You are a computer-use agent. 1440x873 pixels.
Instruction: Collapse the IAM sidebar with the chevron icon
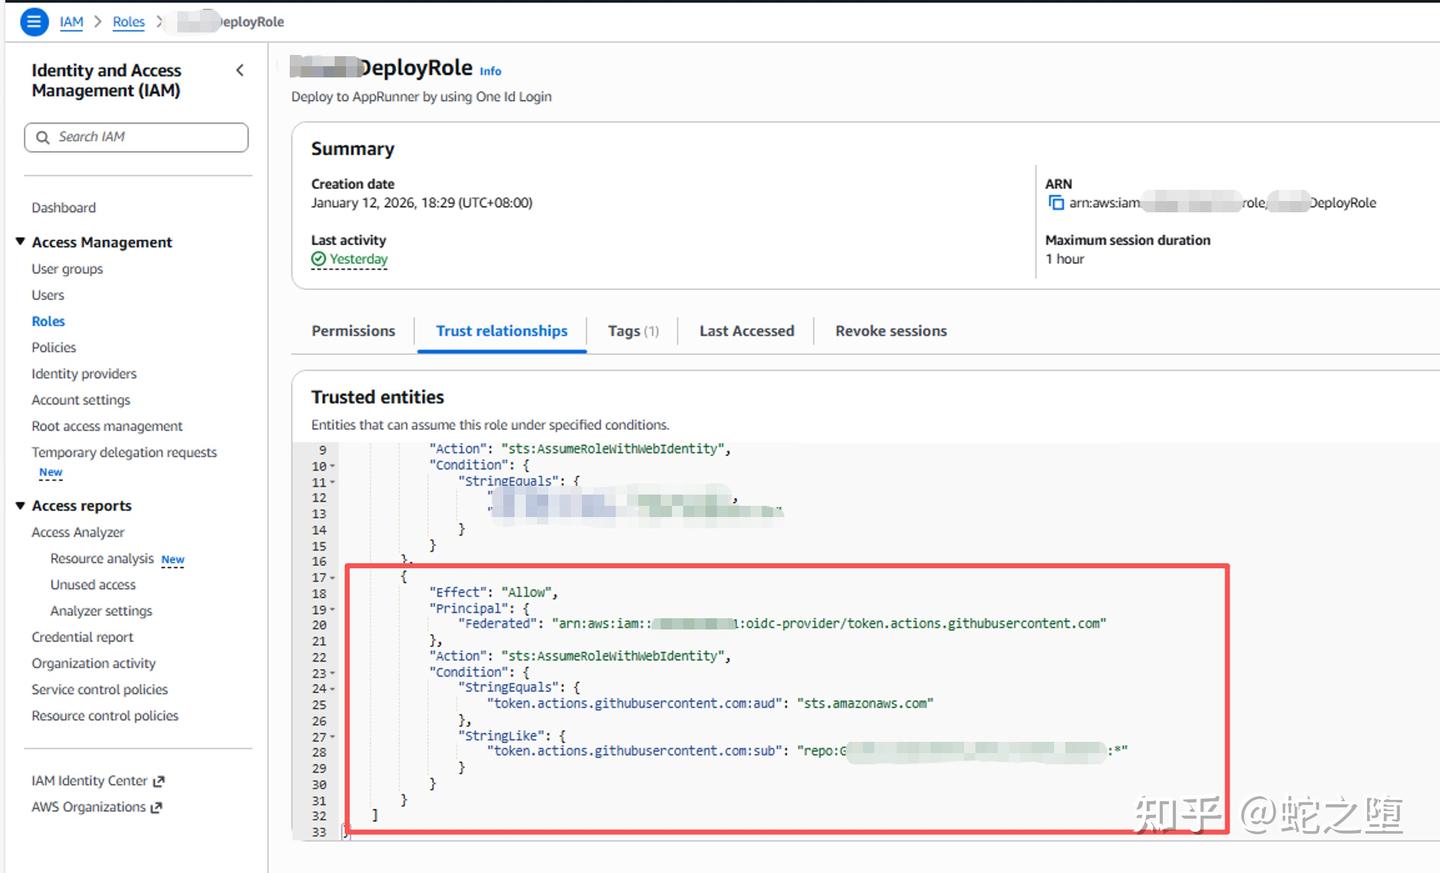239,70
